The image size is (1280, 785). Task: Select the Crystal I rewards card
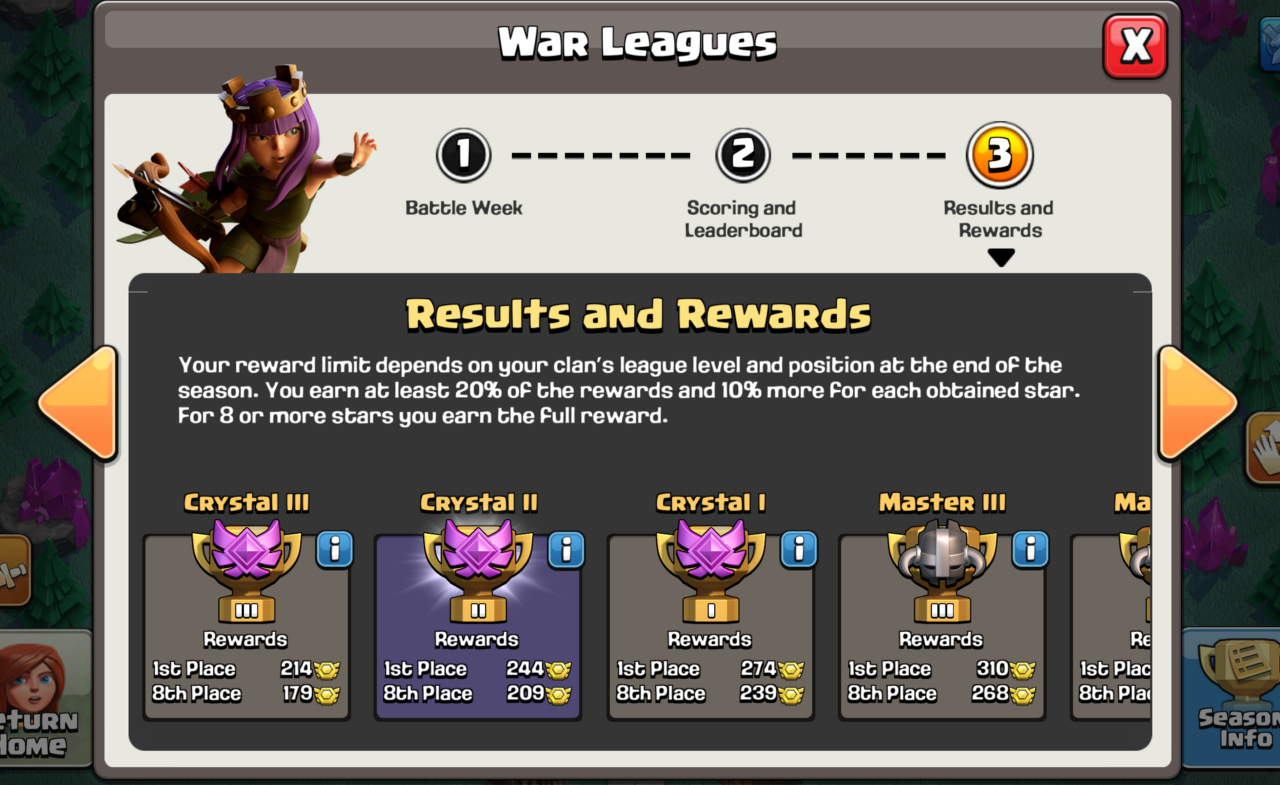pyautogui.click(x=710, y=627)
